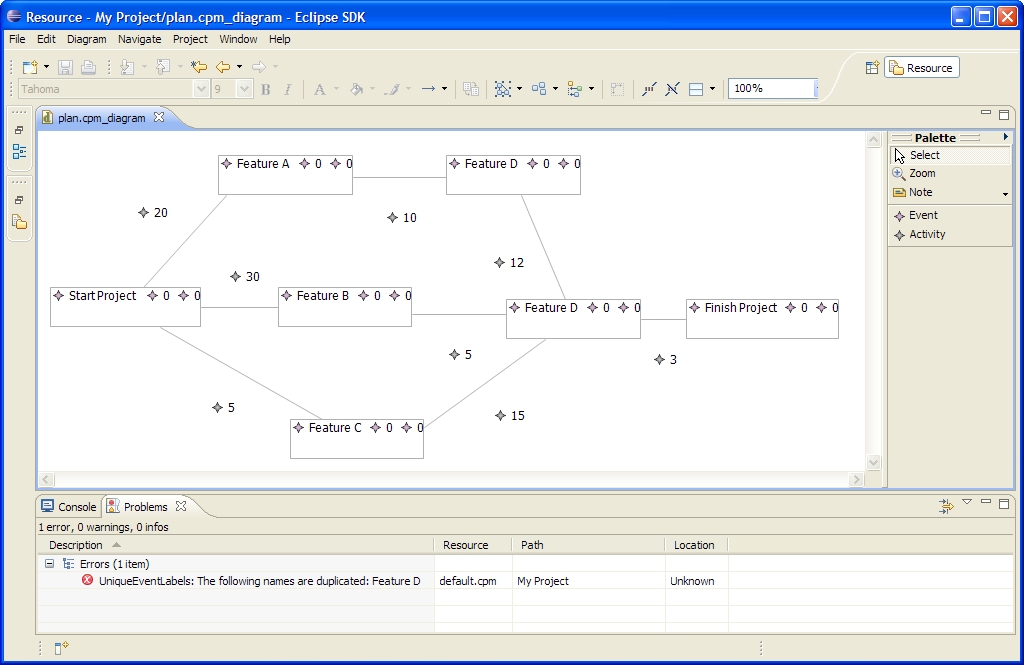Click the Back navigation arrow icon
The image size is (1024, 665).
pos(223,67)
